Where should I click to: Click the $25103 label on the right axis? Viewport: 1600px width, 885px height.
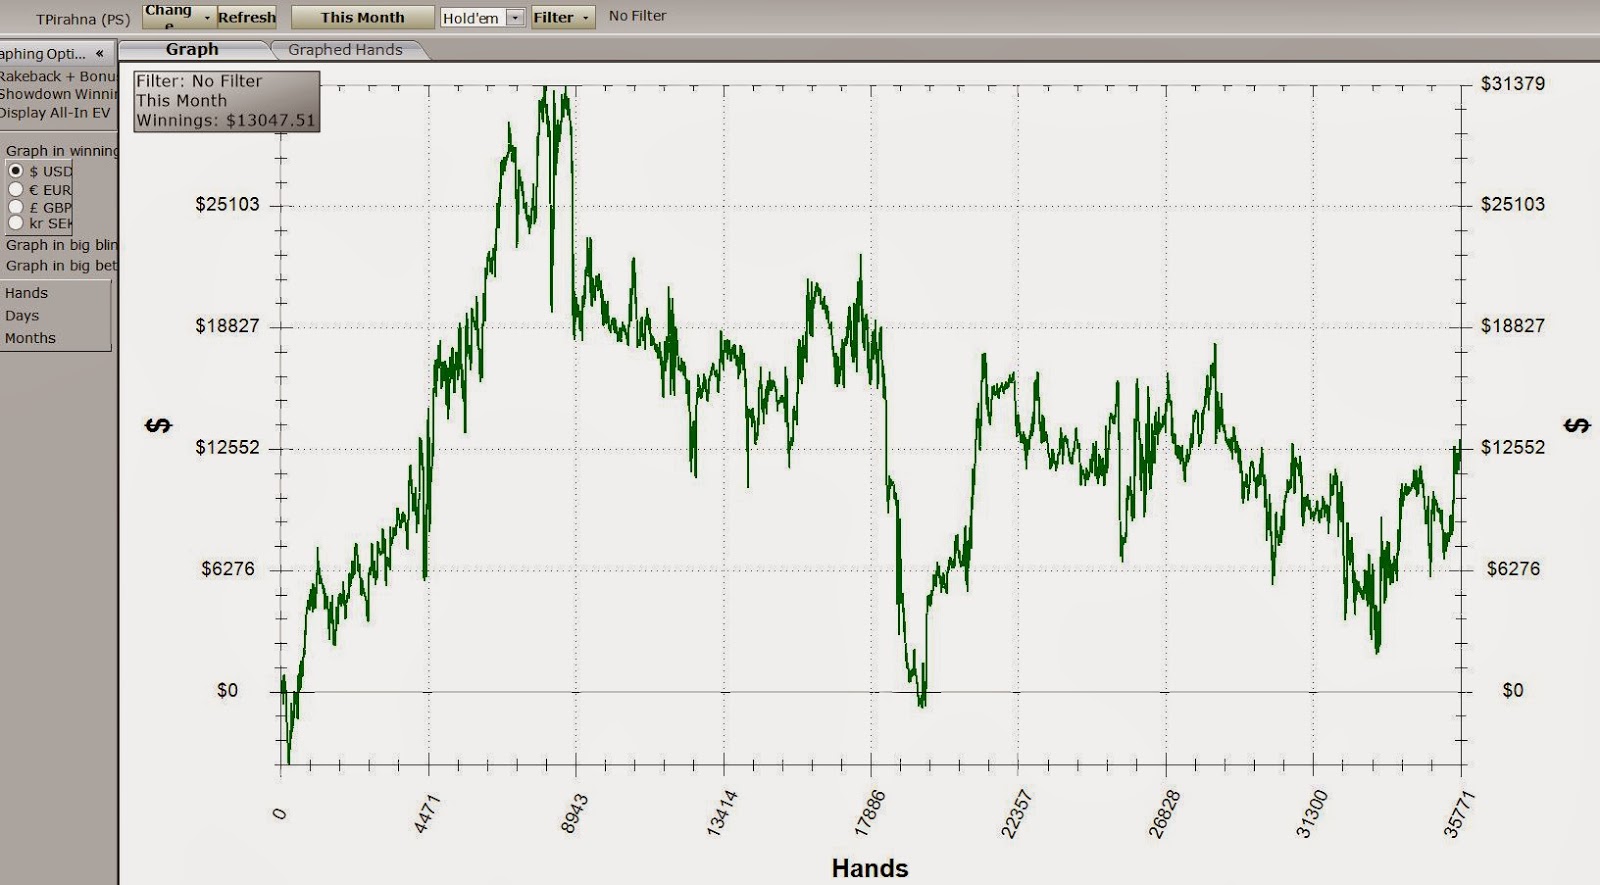click(x=1512, y=205)
